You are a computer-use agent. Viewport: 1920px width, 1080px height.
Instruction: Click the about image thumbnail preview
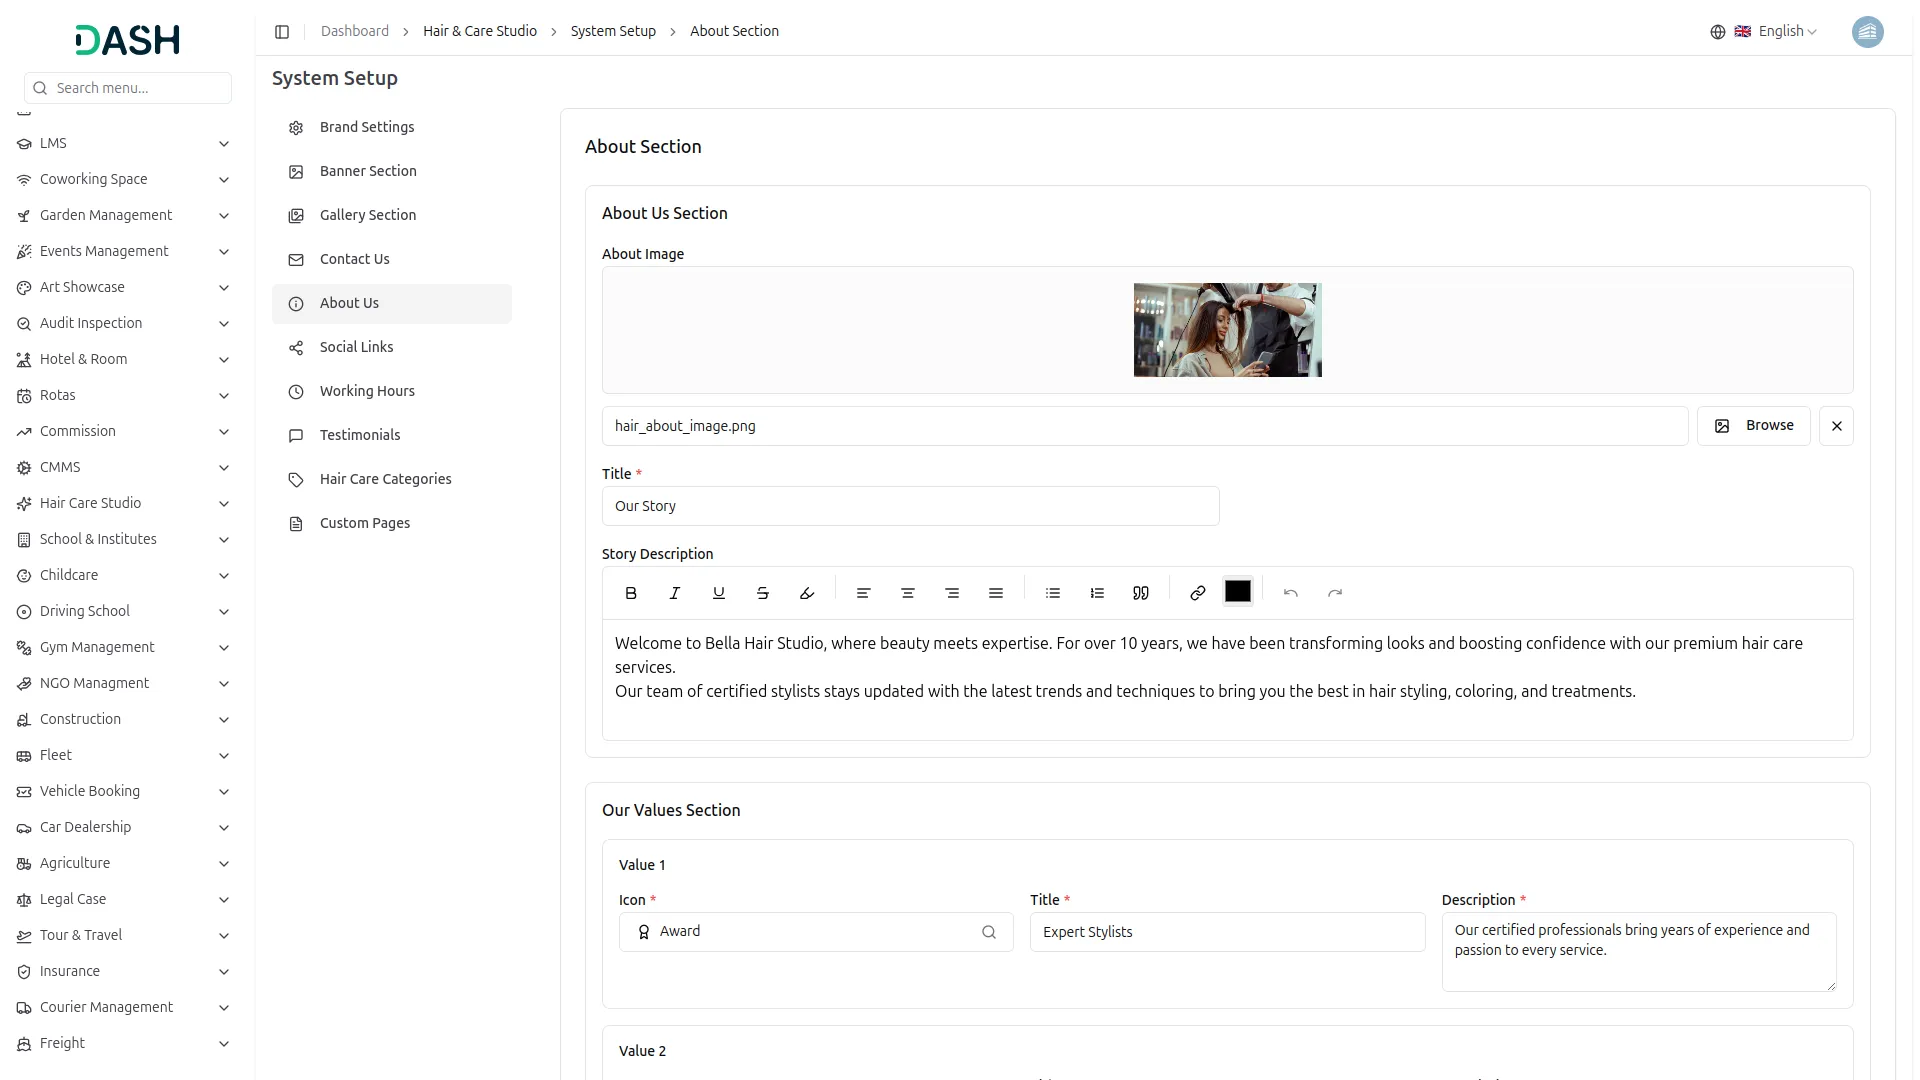(1228, 330)
